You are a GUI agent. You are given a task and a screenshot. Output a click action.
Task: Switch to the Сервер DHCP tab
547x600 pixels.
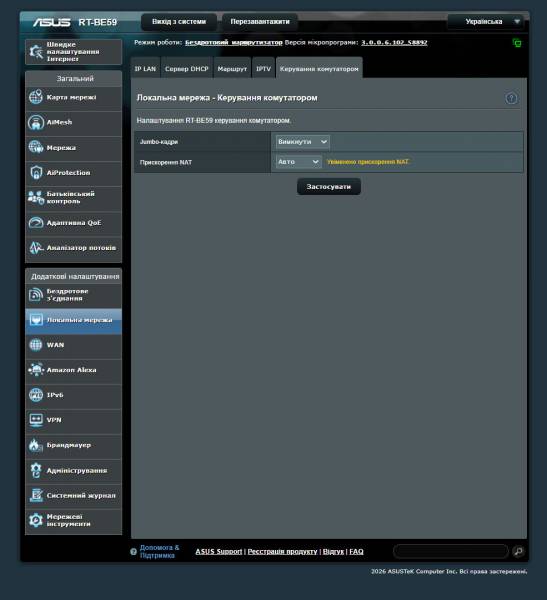click(186, 69)
